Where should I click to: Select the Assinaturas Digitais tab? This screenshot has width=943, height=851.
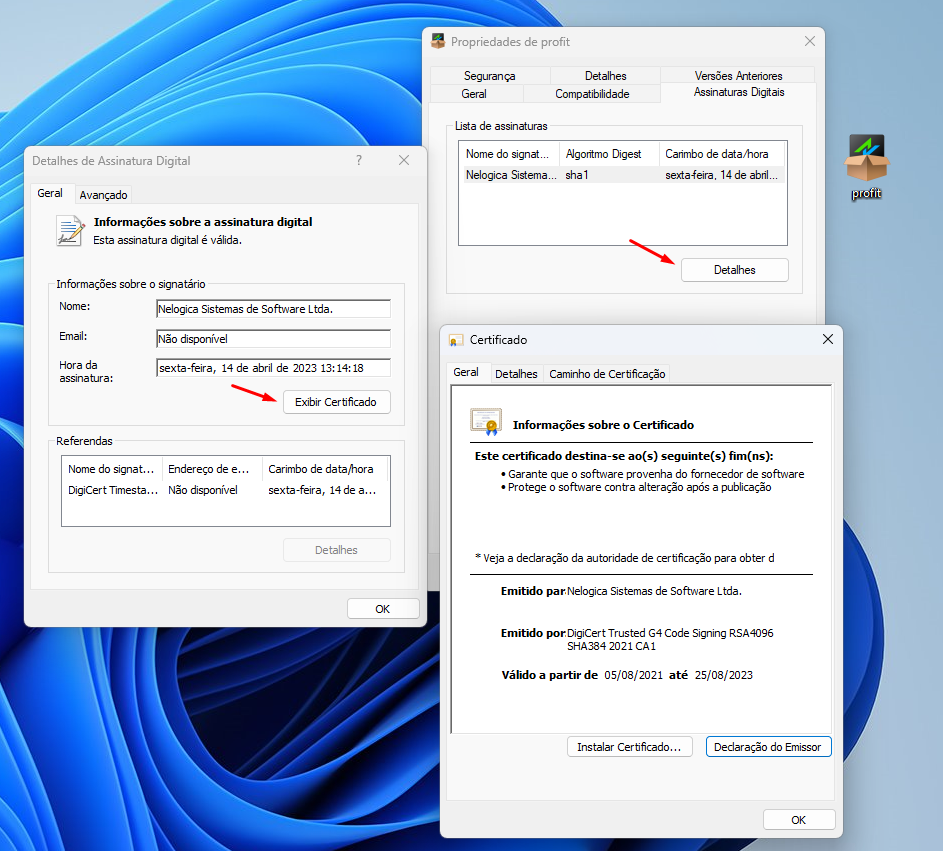pos(739,92)
